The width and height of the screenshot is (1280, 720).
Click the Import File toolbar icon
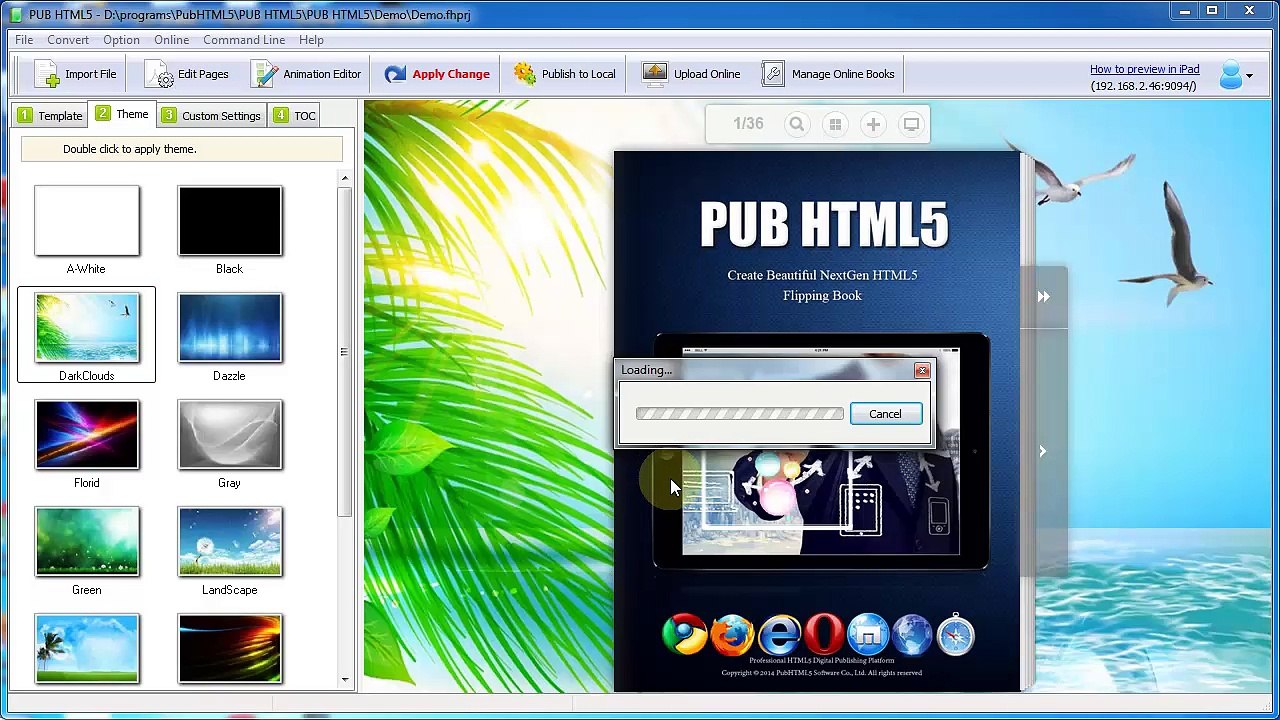(46, 74)
